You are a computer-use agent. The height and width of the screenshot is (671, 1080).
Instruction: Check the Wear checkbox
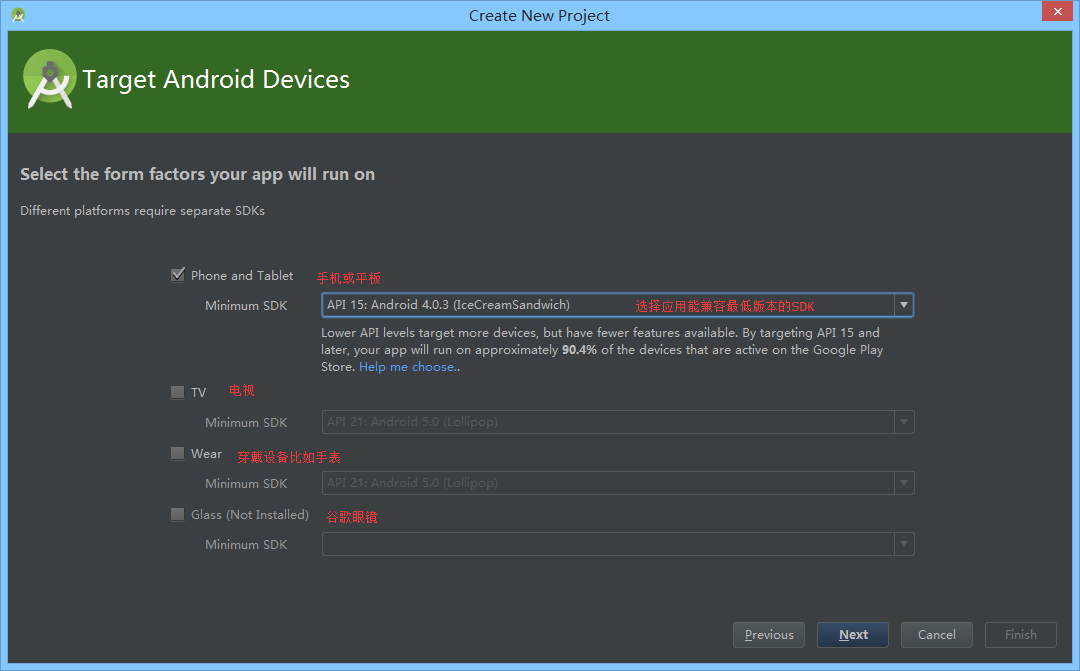[177, 453]
